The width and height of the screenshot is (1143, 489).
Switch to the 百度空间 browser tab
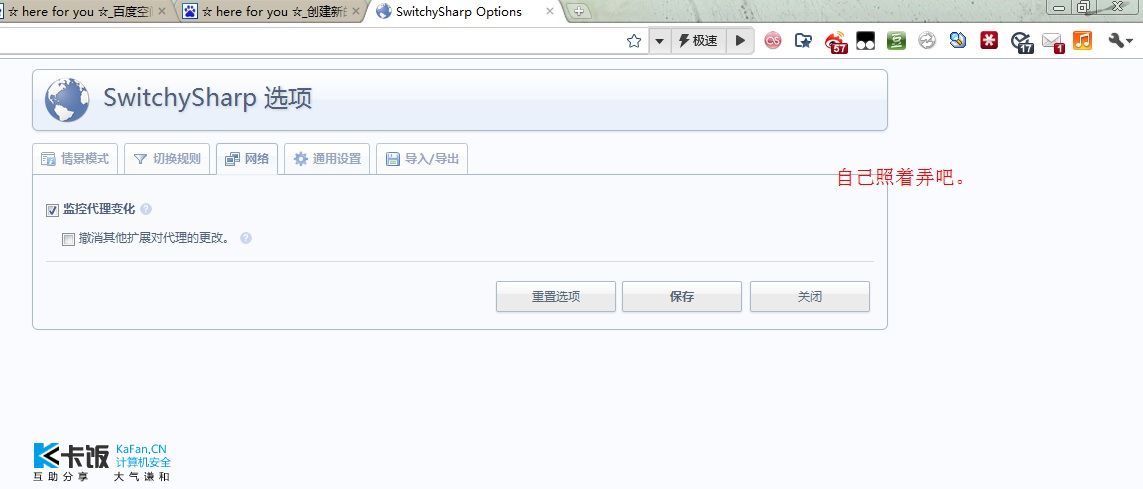[x=86, y=12]
